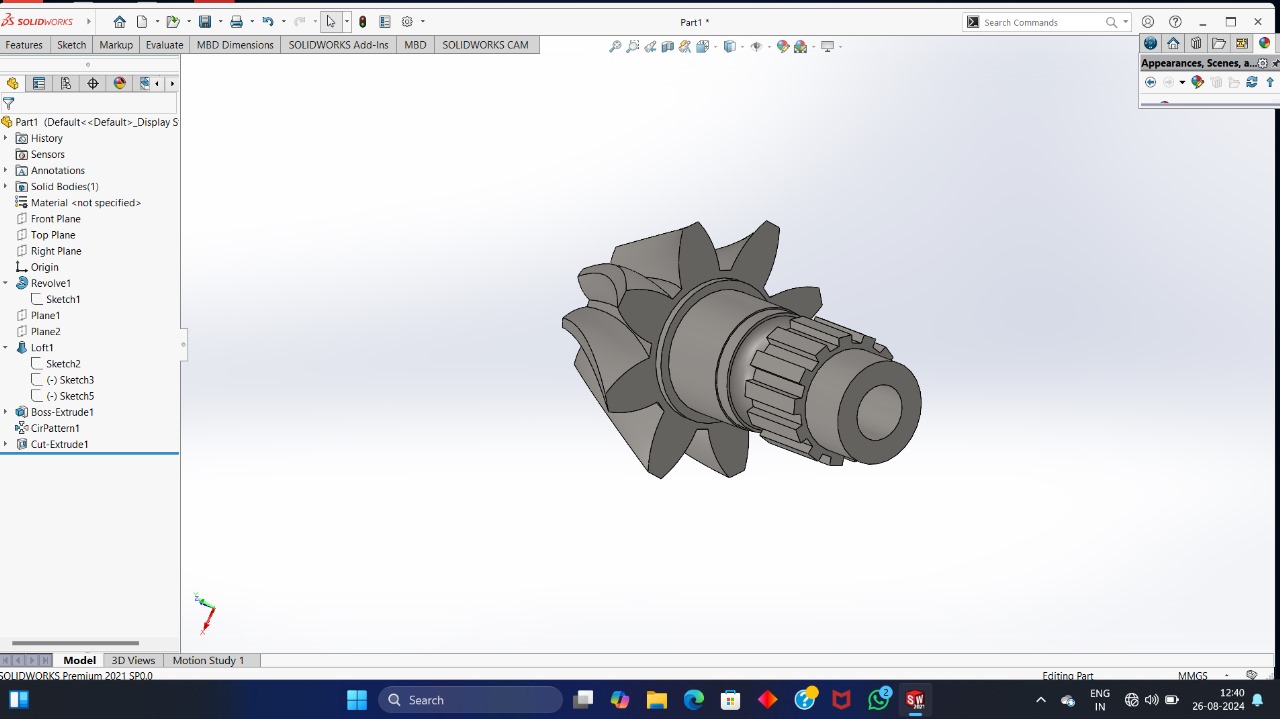Viewport: 1280px width, 719px height.
Task: Open the Save document icon
Action: tap(205, 22)
